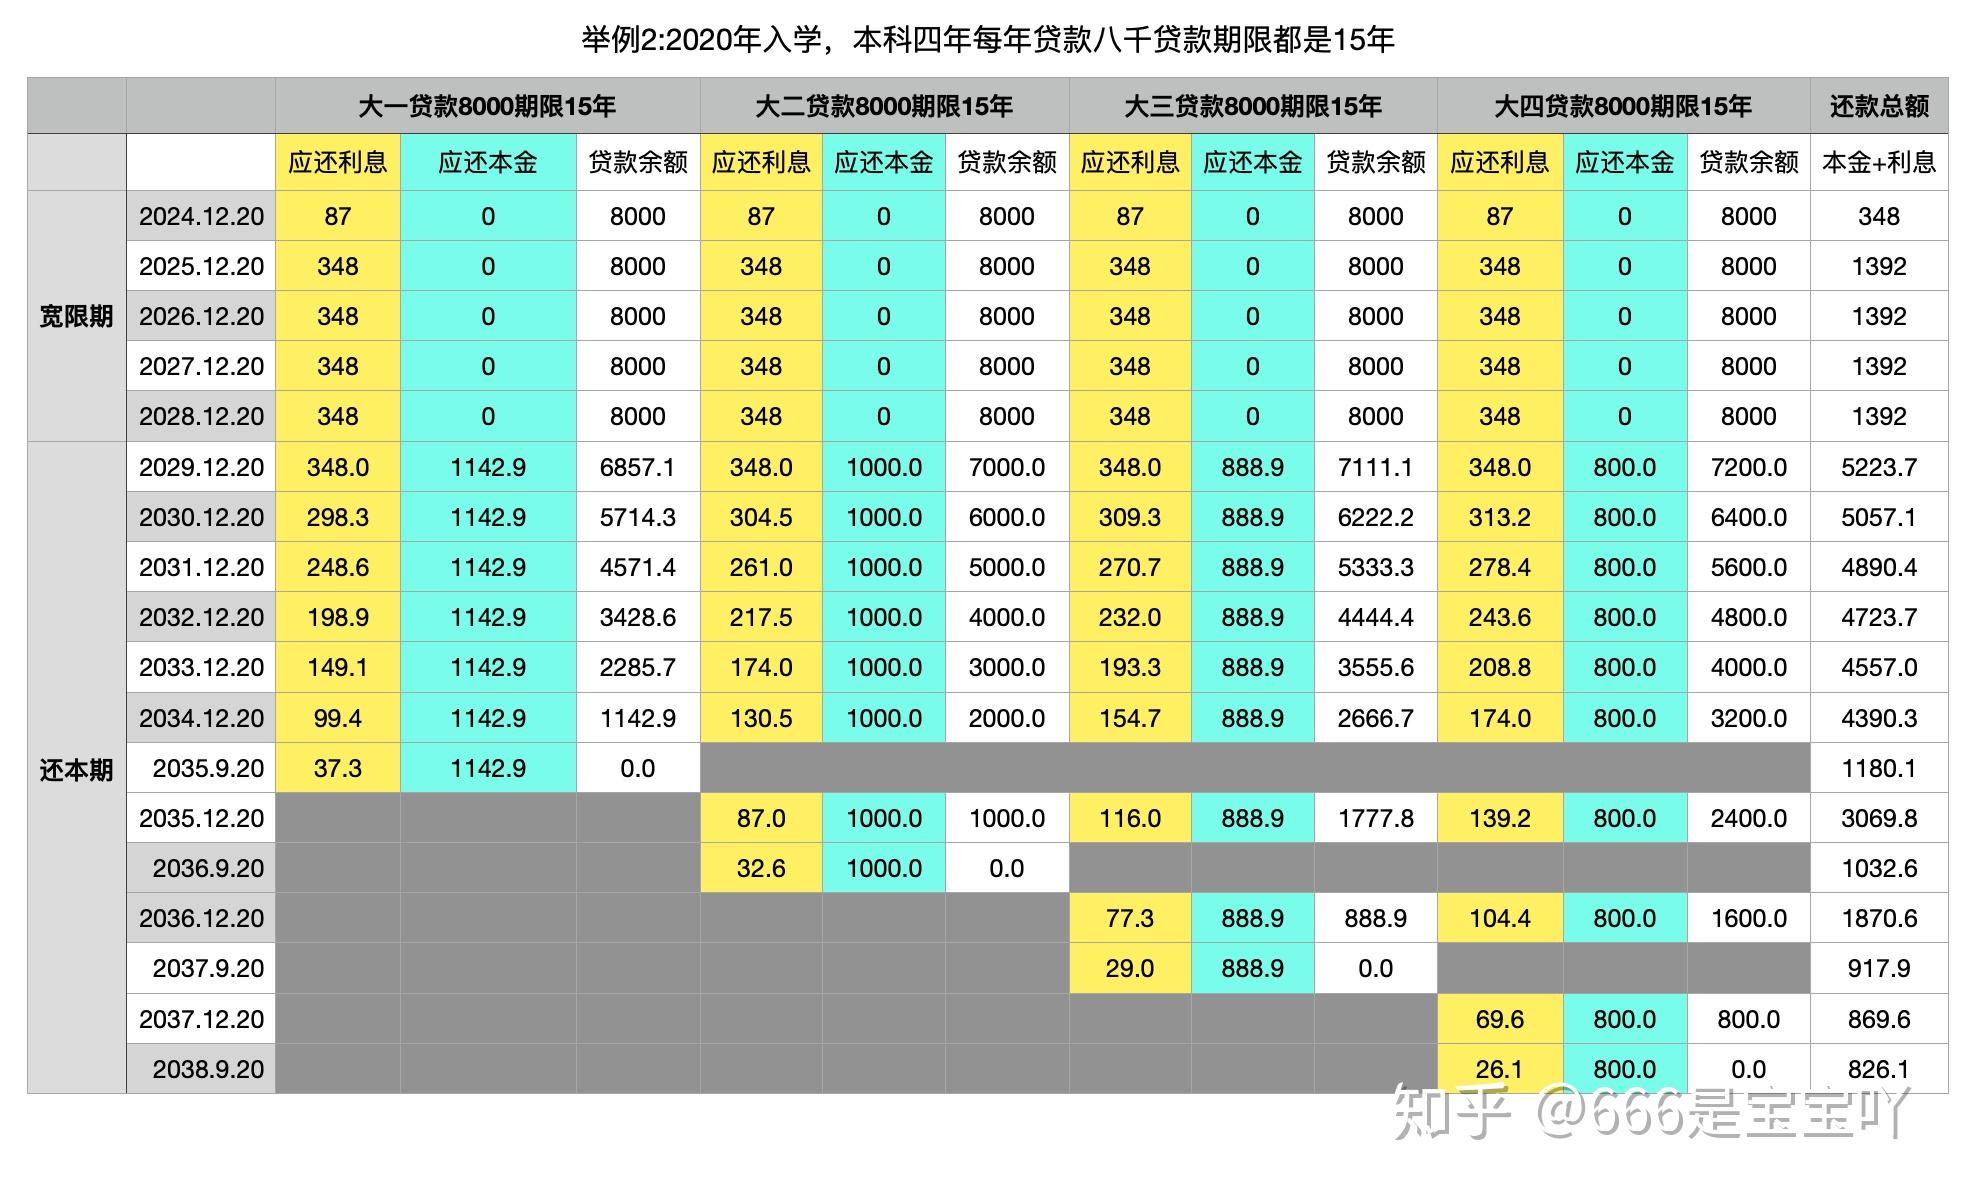Screen dimensions: 1962x1194
Task: Select date cell 2026.12.20
Action: point(201,316)
